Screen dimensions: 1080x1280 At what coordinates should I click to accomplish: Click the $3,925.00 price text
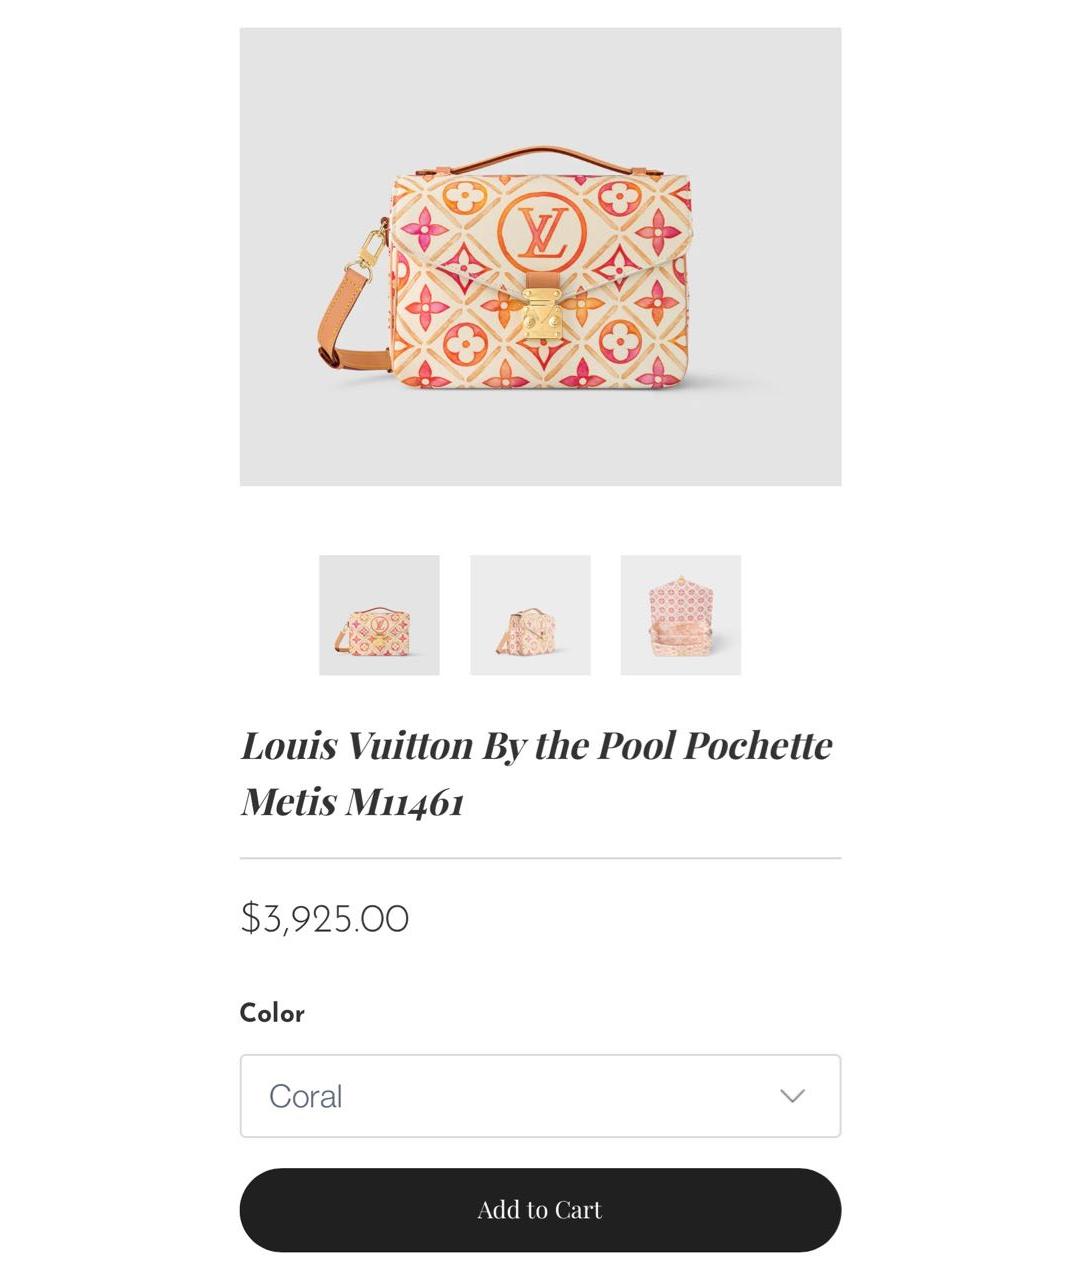[324, 917]
